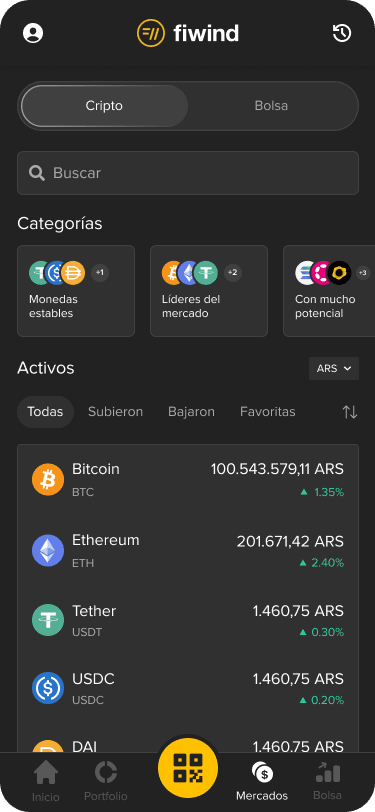Expand the ARS currency dropdown
The image size is (375, 812).
[334, 368]
